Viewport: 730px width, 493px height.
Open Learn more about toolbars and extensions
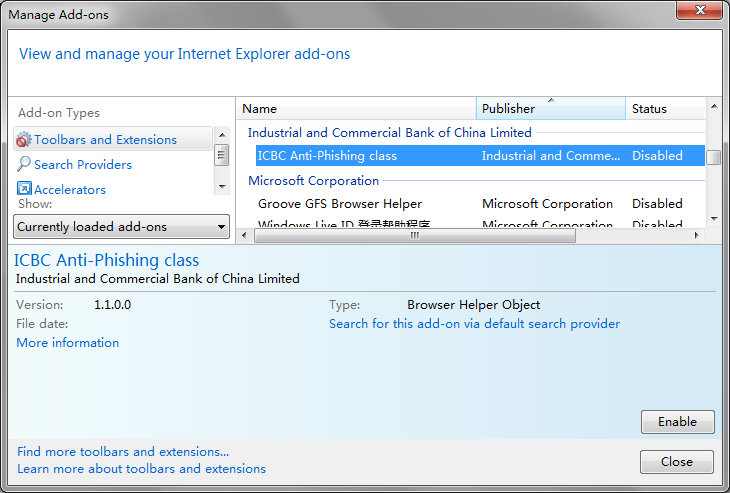click(x=142, y=468)
